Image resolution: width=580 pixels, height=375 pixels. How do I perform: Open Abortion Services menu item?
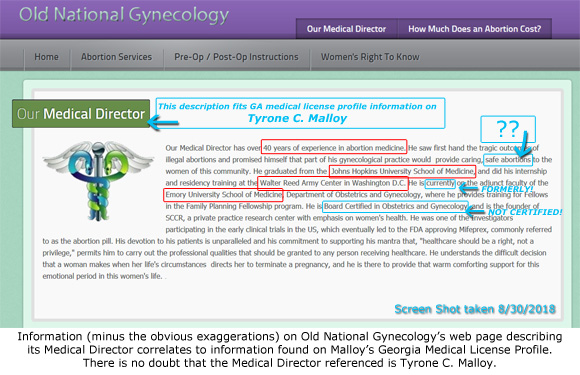[117, 57]
